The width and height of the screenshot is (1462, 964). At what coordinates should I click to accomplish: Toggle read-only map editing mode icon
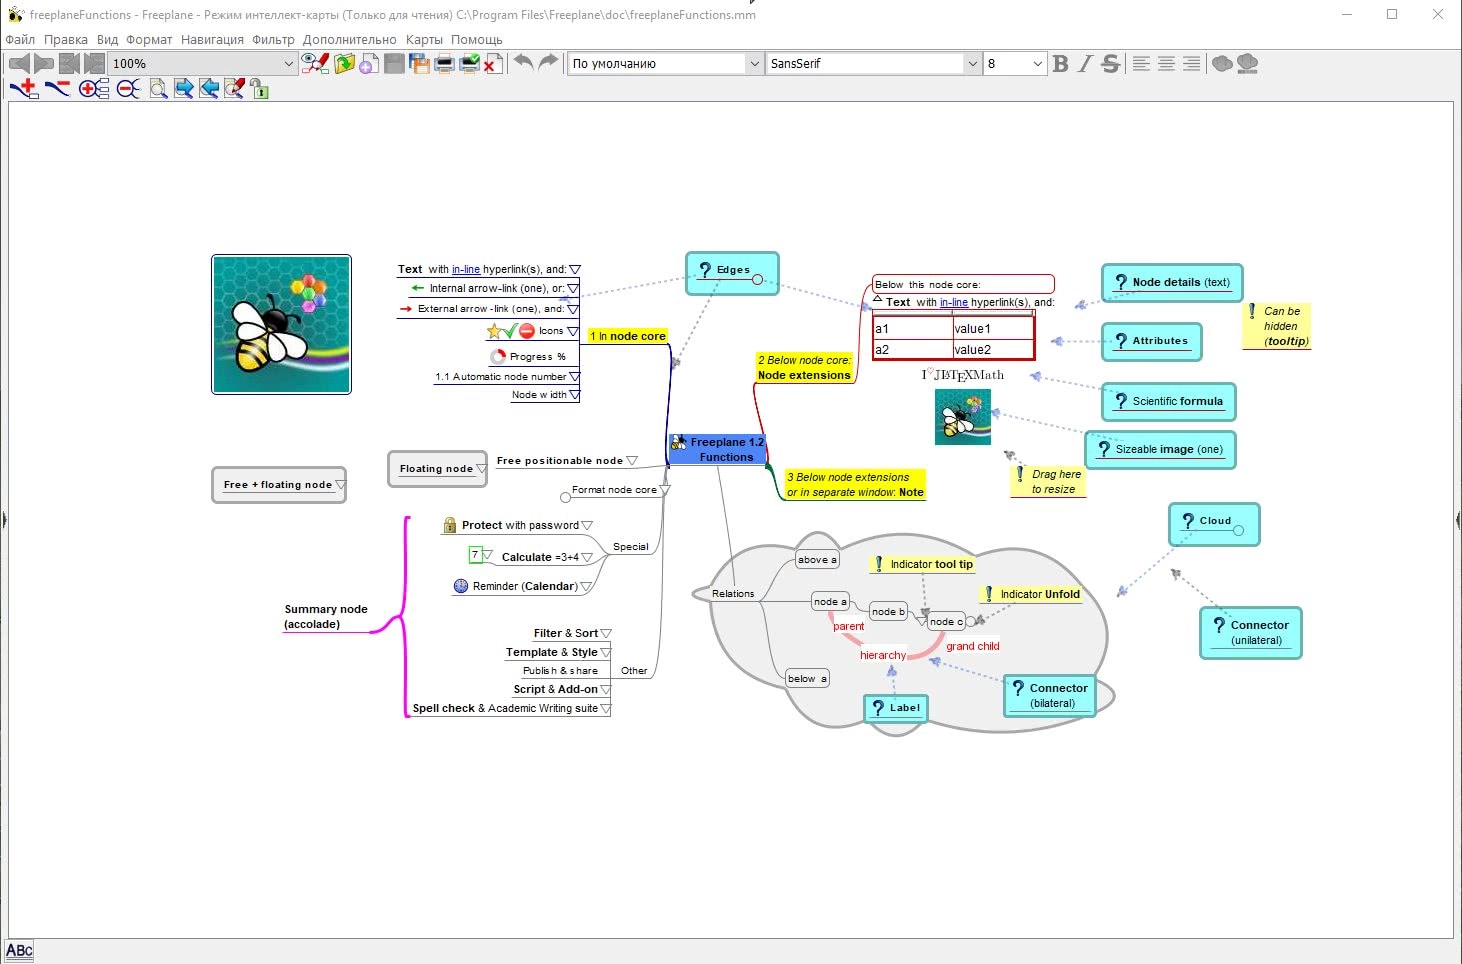tap(316, 63)
